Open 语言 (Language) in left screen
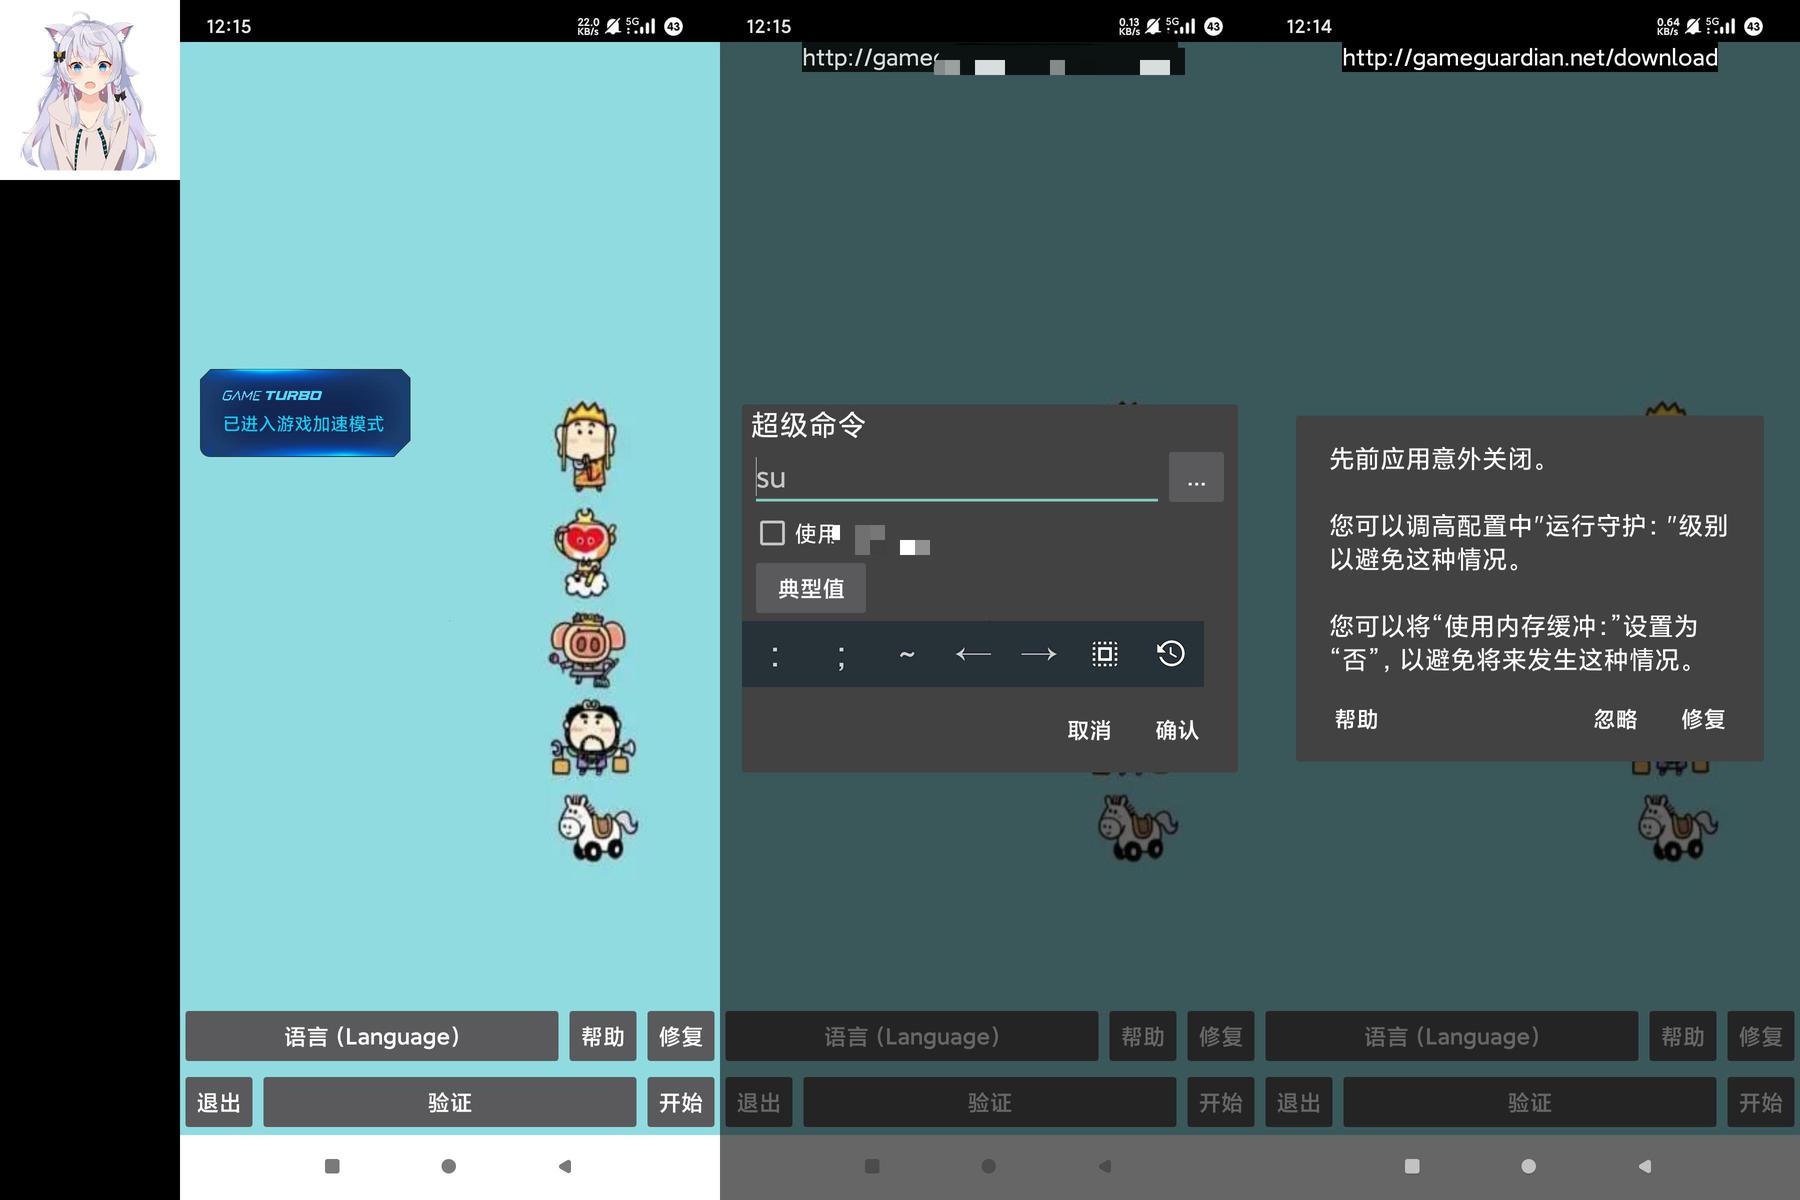The height and width of the screenshot is (1200, 1800). (x=372, y=1037)
